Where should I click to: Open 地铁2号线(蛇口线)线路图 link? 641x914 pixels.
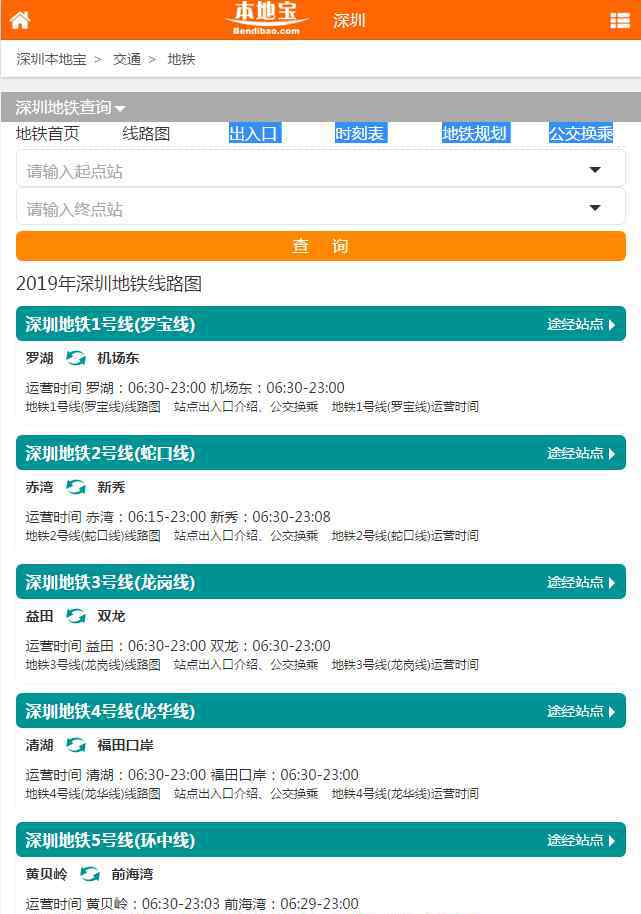tap(93, 536)
